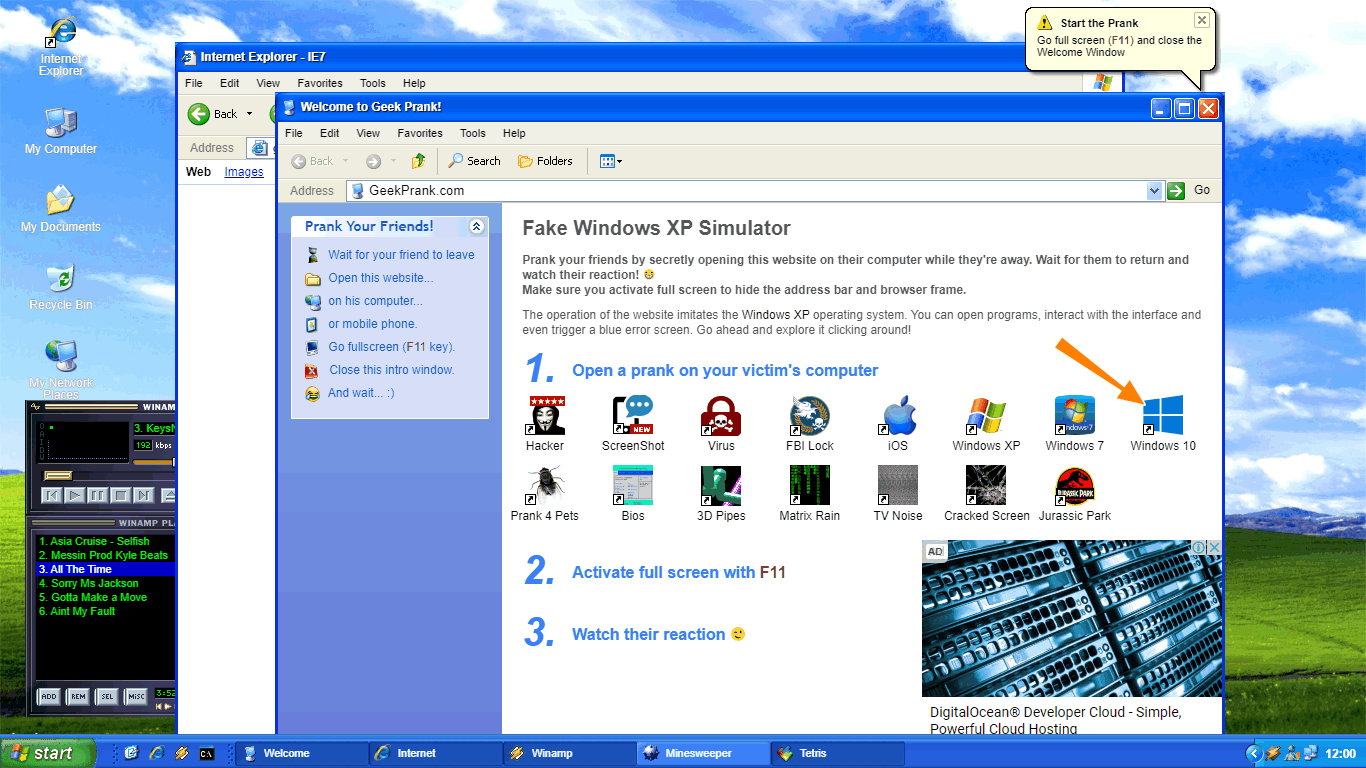Click the "Close this intro window." link
The height and width of the screenshot is (768, 1366).
click(391, 370)
